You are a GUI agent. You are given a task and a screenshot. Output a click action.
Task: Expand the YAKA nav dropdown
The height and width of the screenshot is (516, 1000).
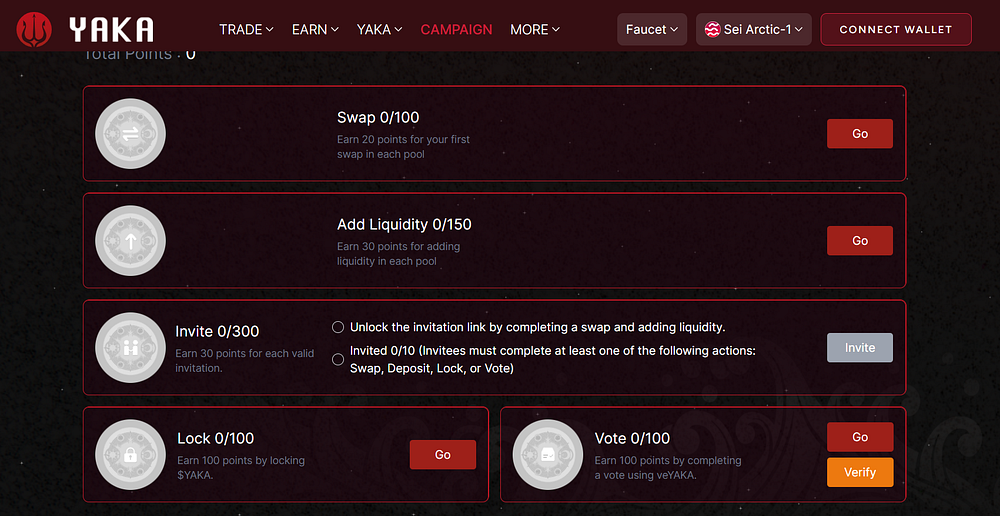coord(379,29)
